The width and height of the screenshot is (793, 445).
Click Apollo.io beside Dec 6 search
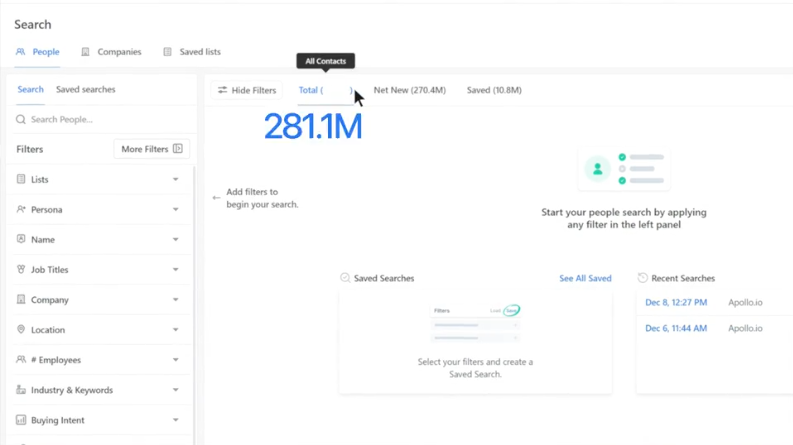pos(745,328)
